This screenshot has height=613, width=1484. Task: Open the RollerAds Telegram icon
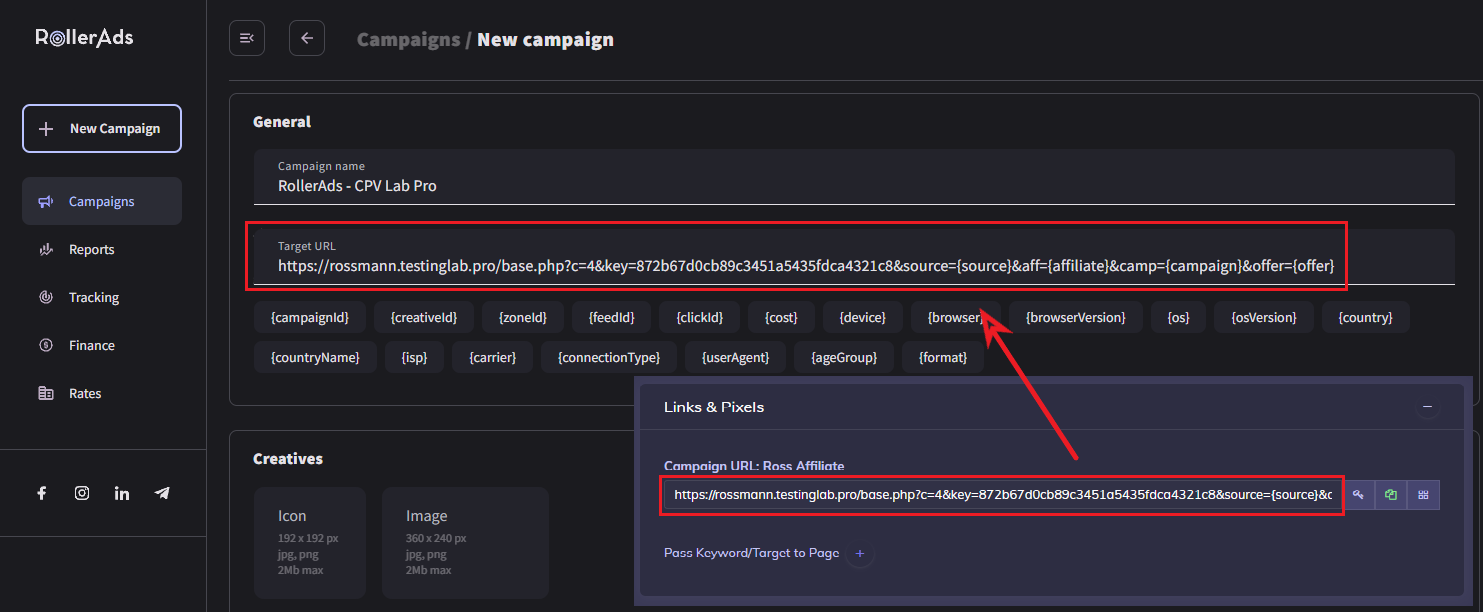pos(162,493)
